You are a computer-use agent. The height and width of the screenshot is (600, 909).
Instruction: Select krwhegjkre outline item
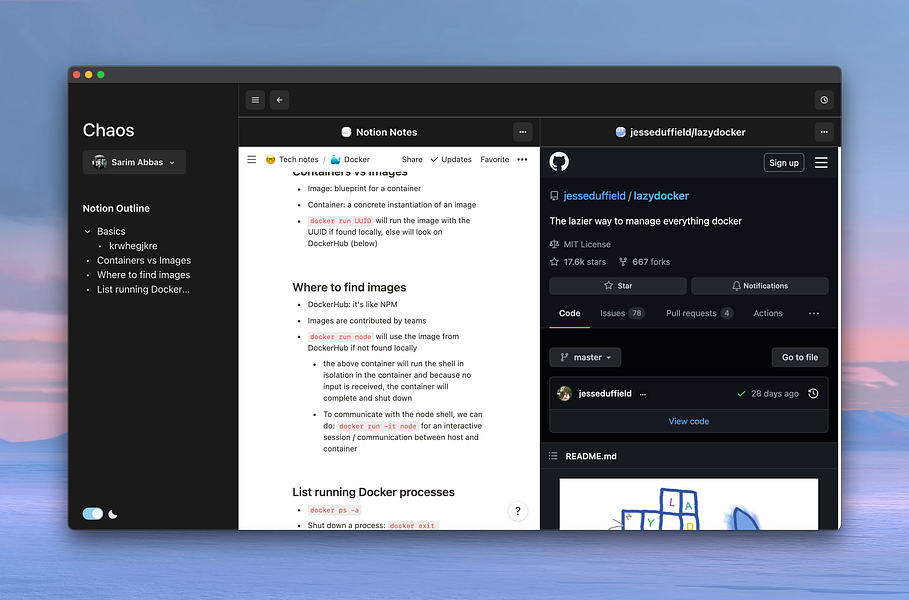(x=133, y=246)
